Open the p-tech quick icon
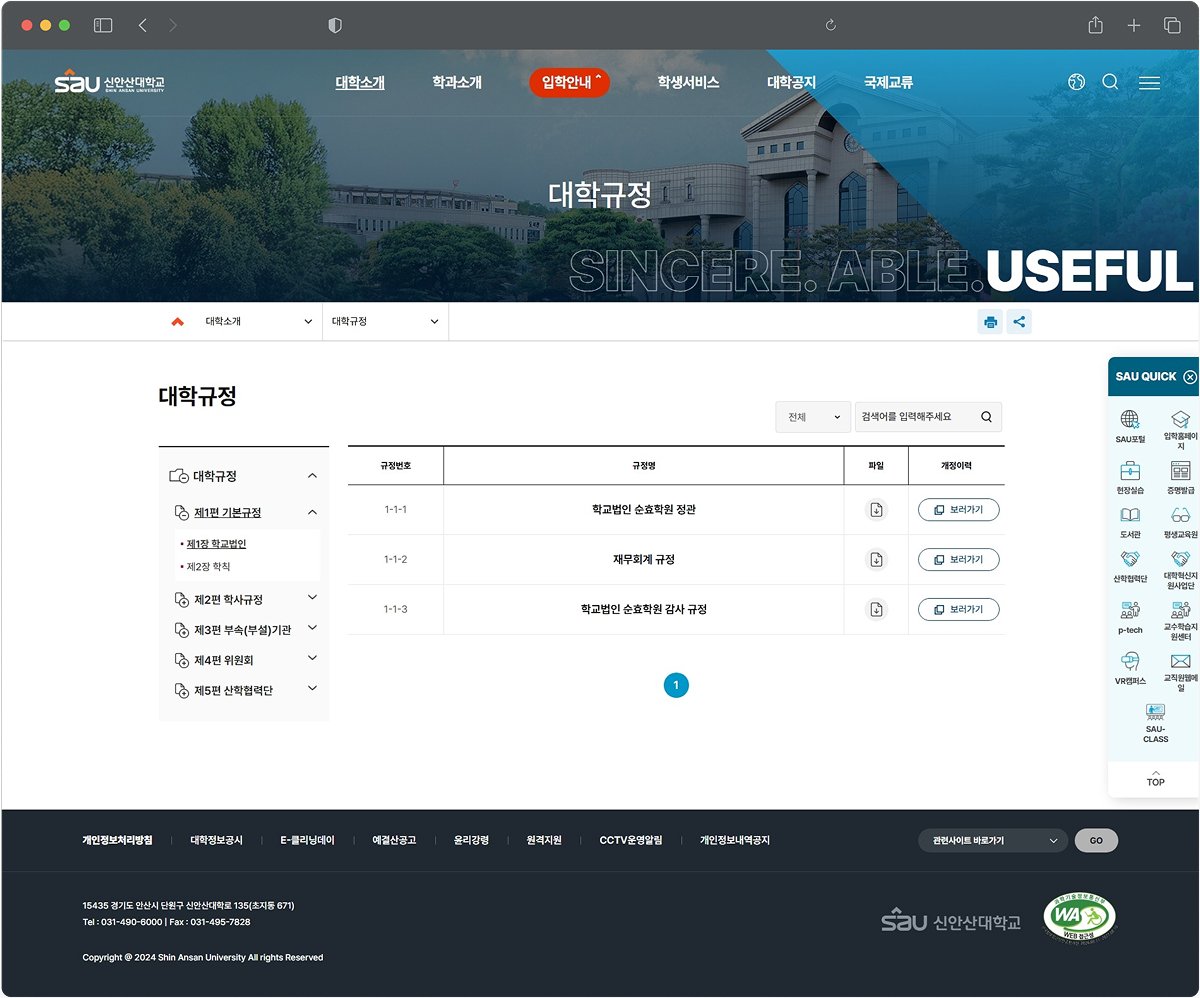1200x998 pixels. click(x=1130, y=610)
